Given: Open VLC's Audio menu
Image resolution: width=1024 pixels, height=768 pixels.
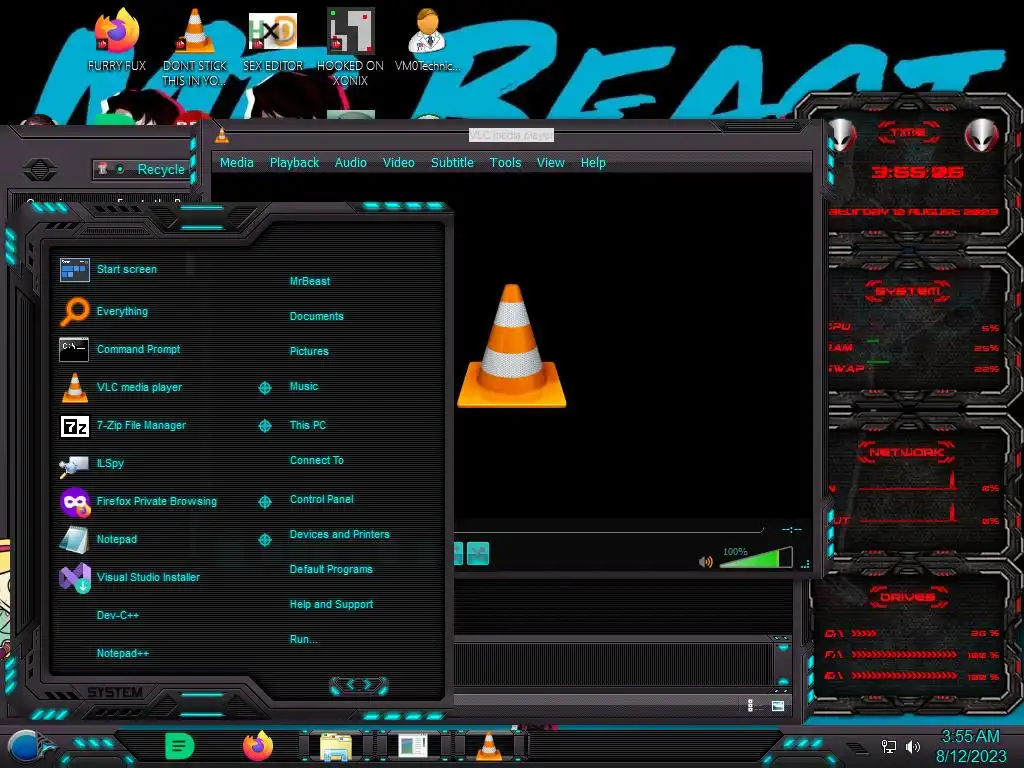Looking at the screenshot, I should 351,163.
